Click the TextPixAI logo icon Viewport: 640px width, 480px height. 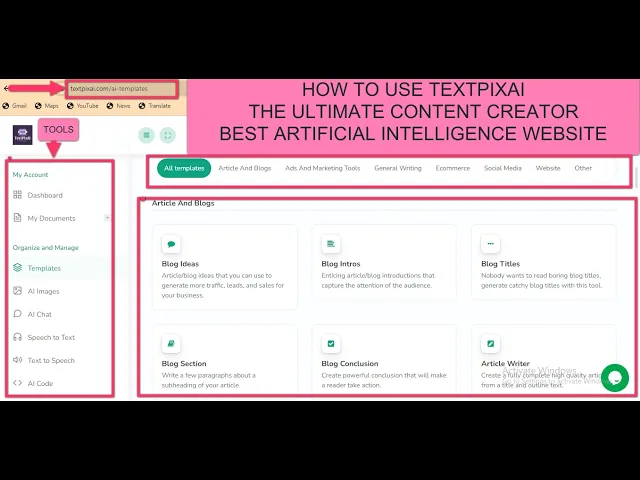(x=22, y=135)
